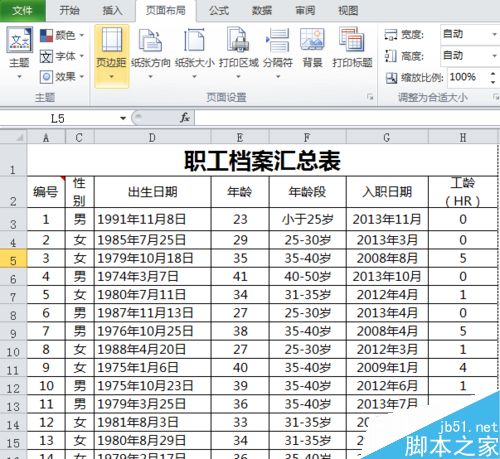Select column D header
Image resolution: width=500 pixels, height=459 pixels.
coord(152,137)
